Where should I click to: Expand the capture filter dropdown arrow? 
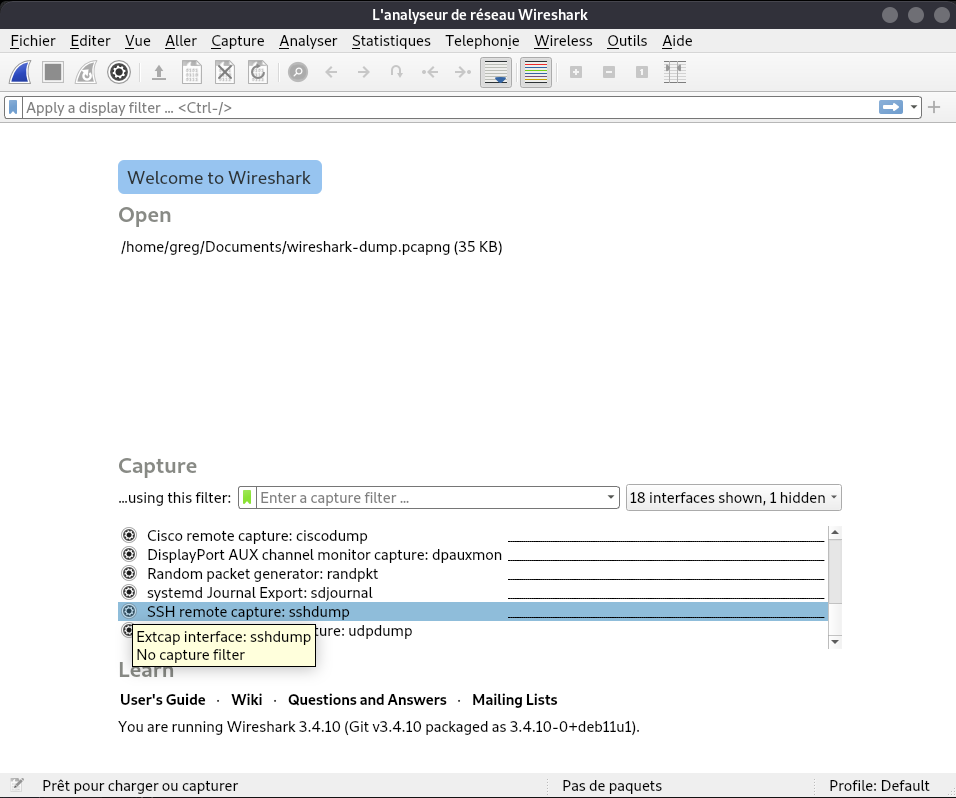[x=611, y=497]
